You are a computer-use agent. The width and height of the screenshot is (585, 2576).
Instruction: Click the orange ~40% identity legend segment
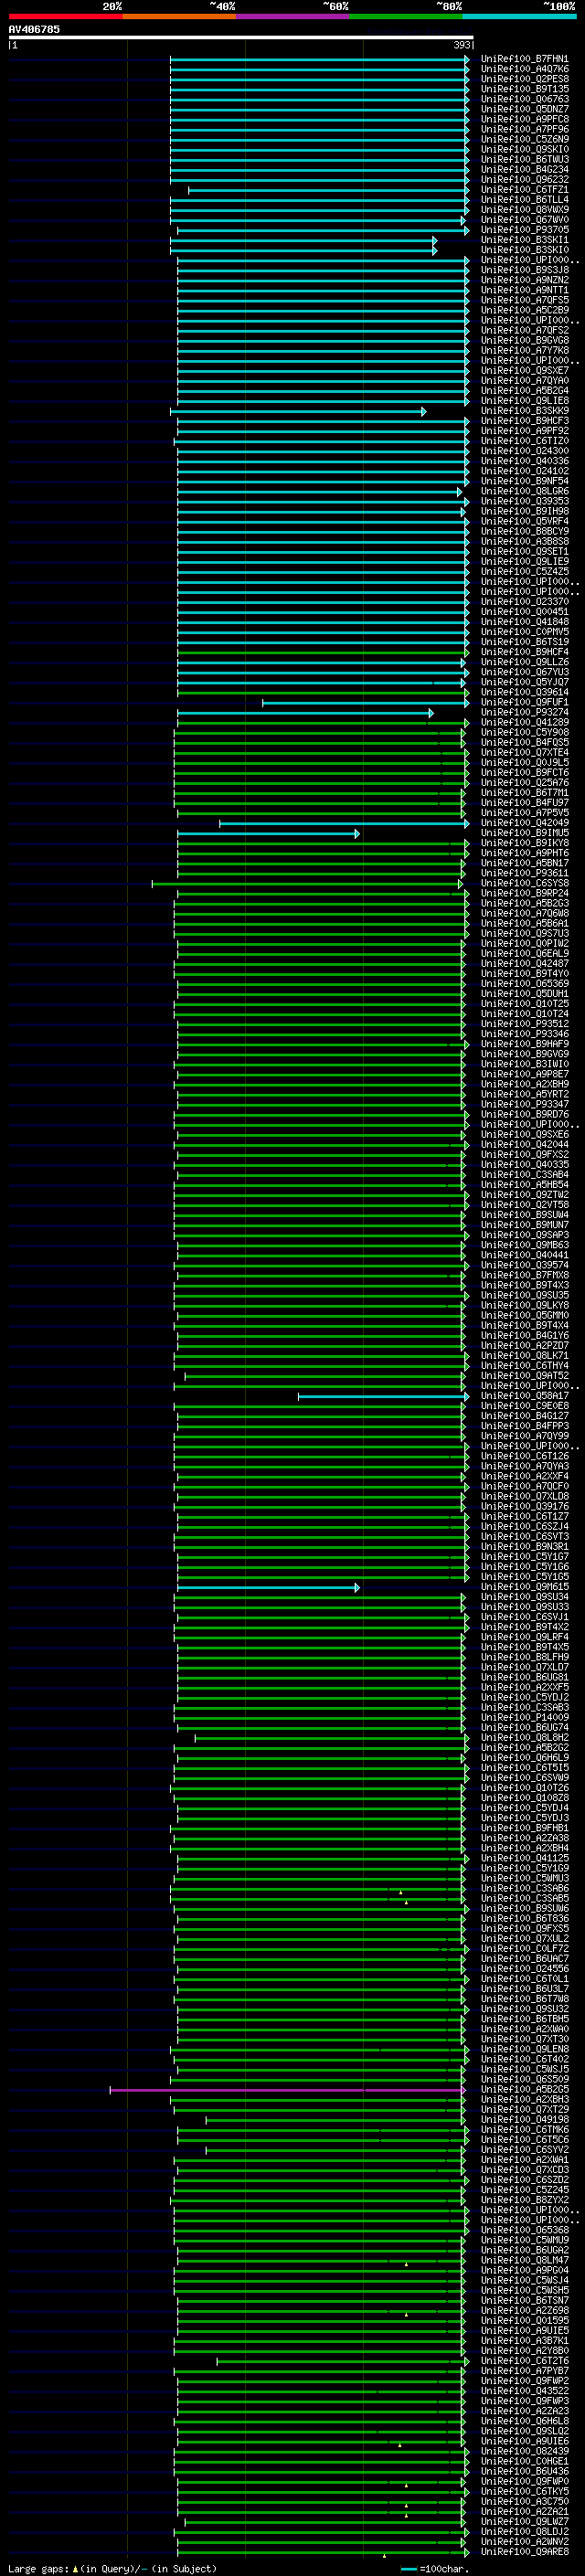click(x=179, y=16)
